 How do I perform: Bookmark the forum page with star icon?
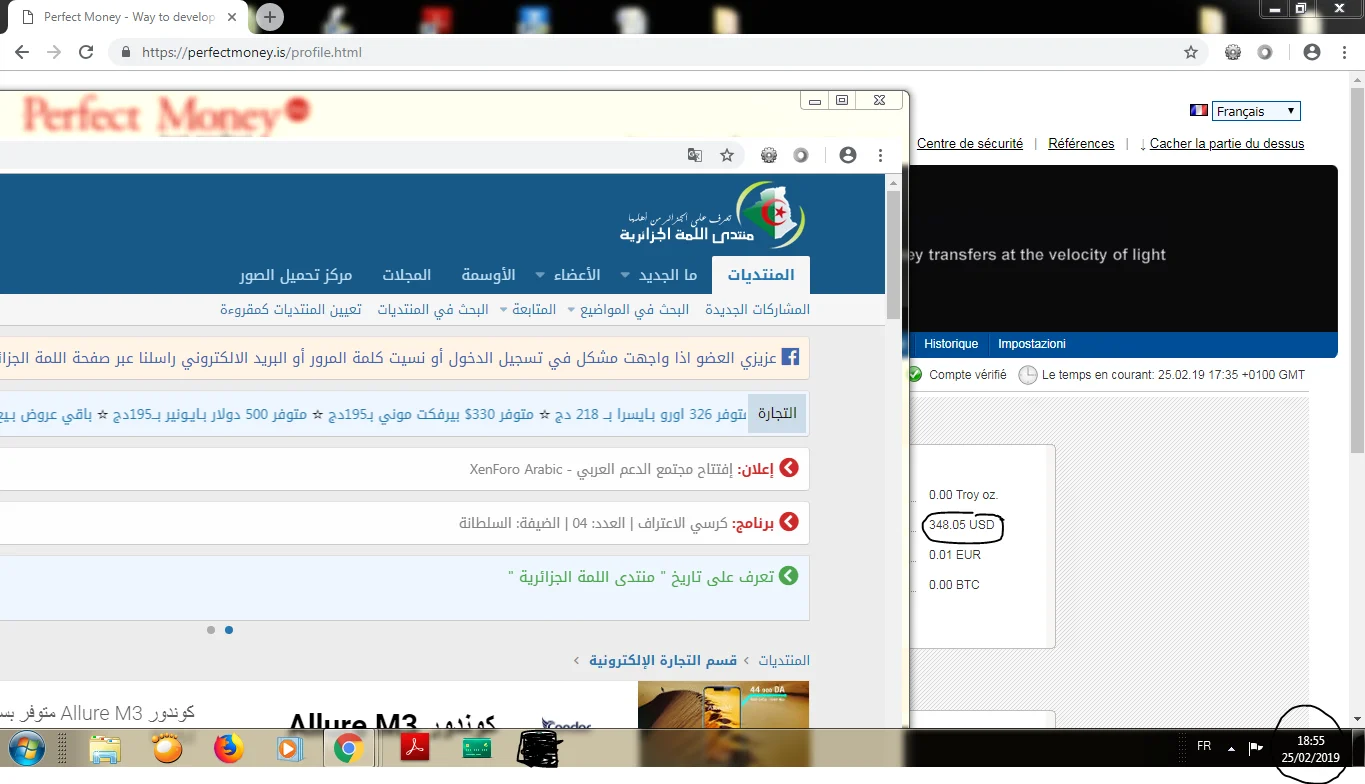(x=727, y=155)
